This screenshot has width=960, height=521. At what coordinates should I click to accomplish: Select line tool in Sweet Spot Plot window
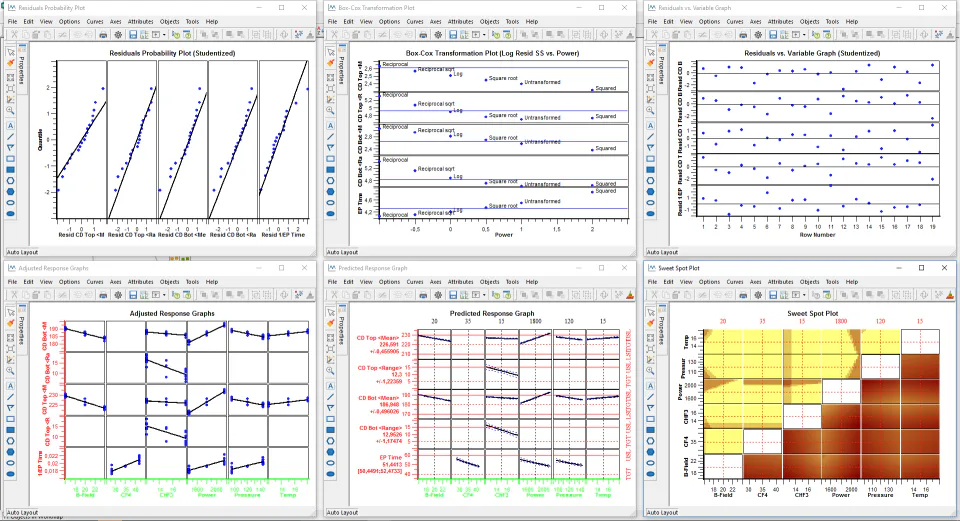click(x=651, y=397)
